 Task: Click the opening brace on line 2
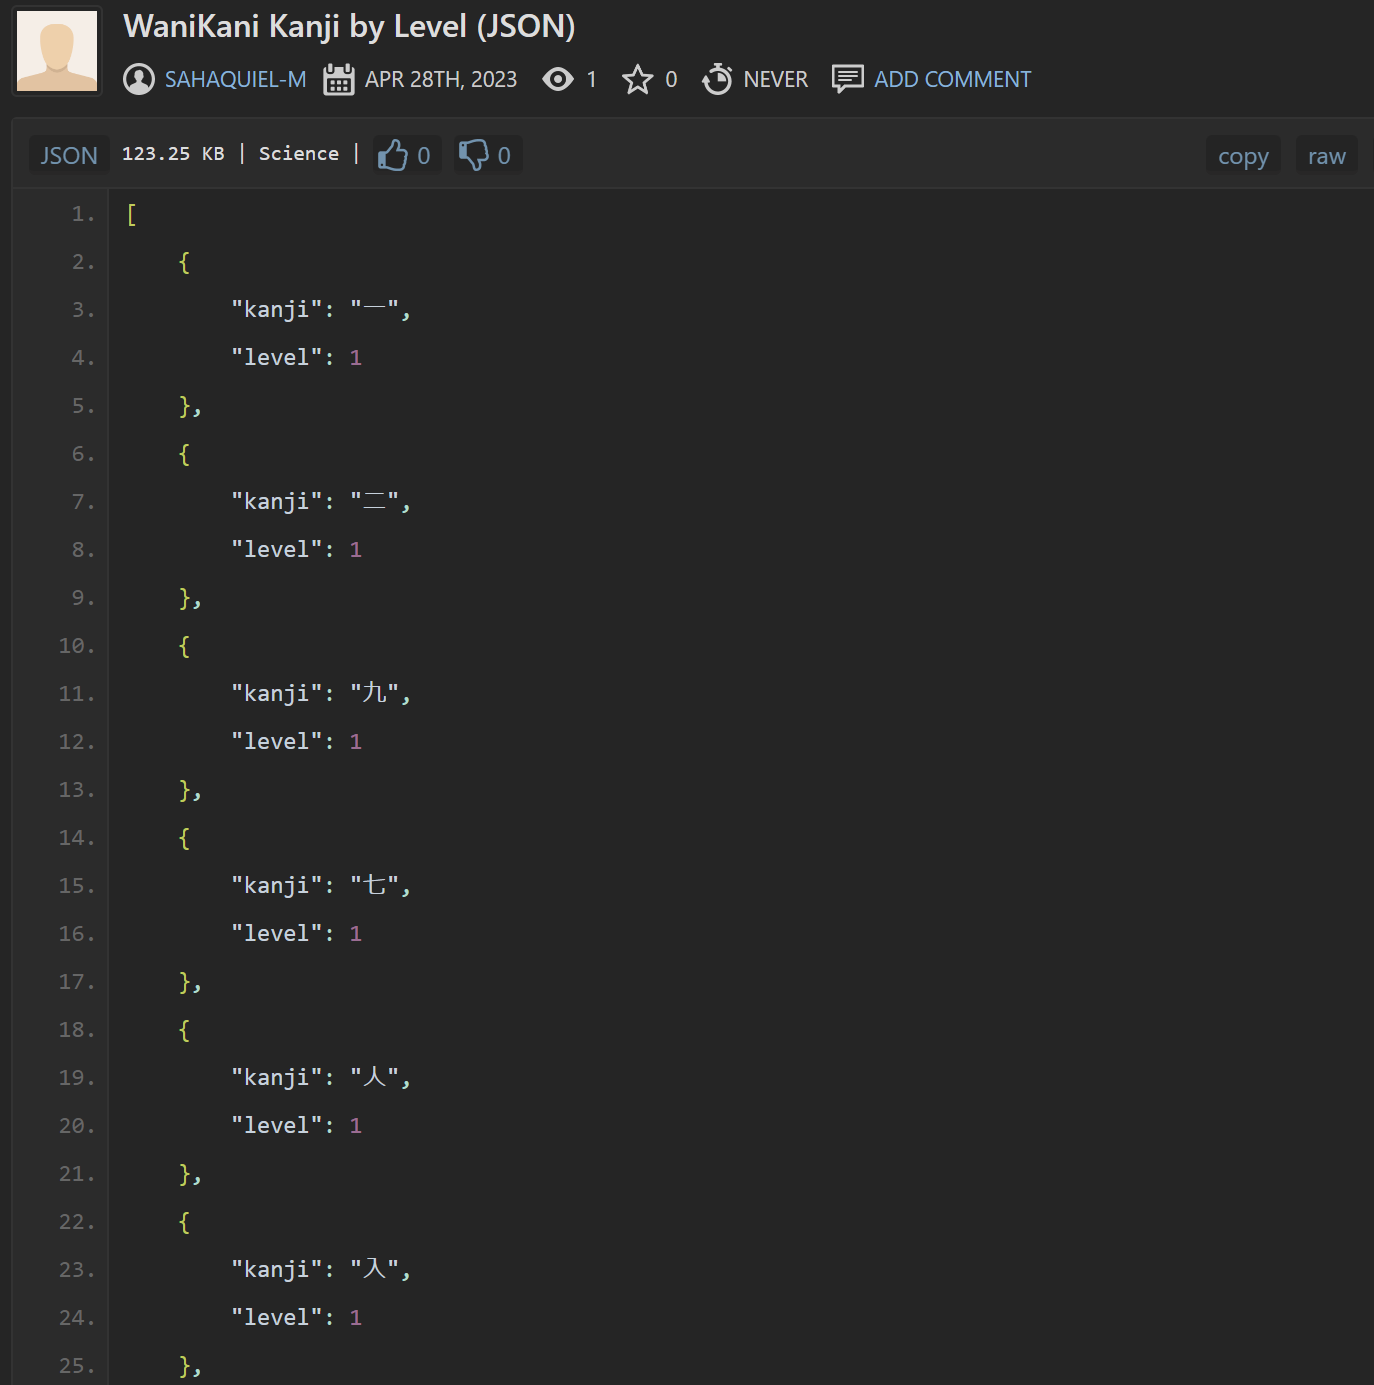point(184,262)
